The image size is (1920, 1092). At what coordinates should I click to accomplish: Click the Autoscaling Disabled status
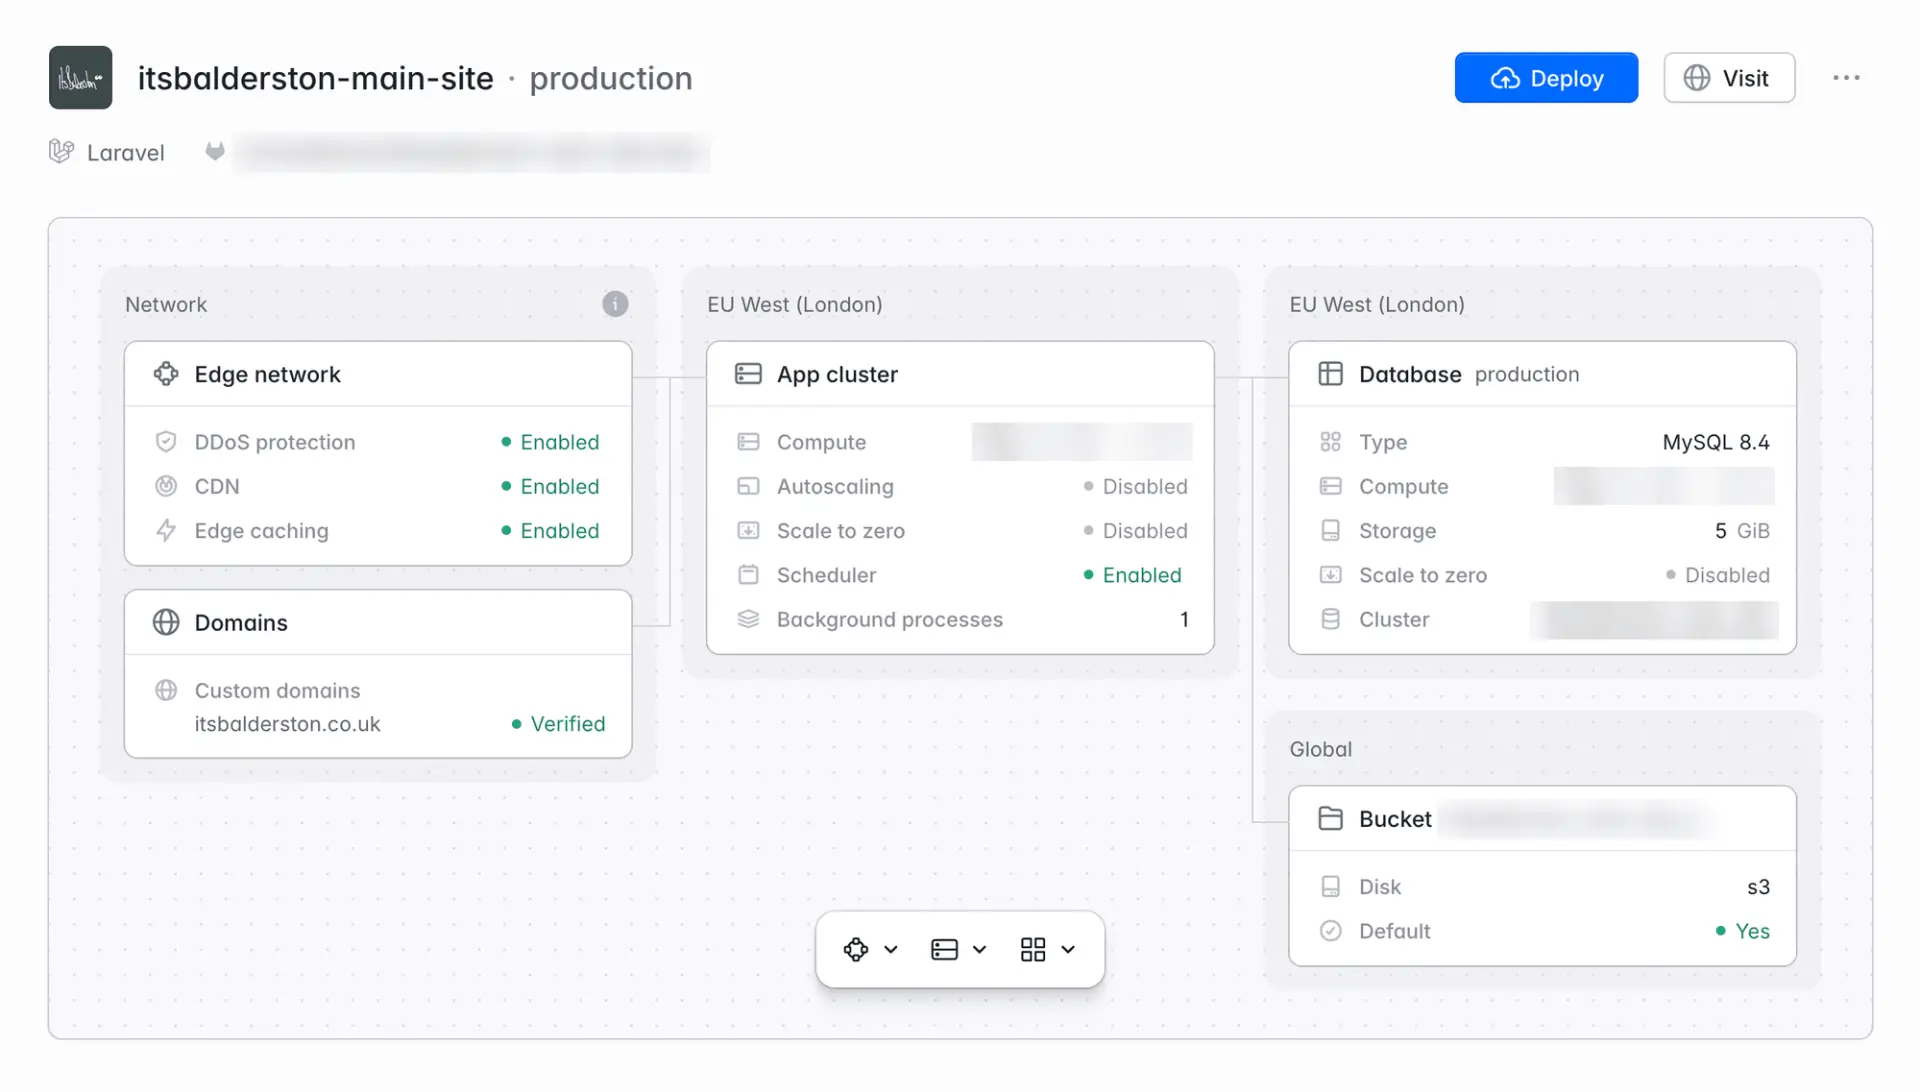(x=1135, y=486)
